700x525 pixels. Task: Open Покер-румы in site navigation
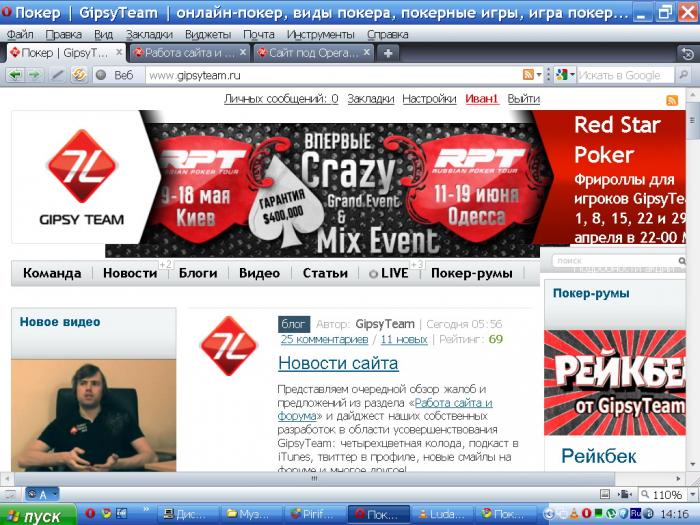471,273
